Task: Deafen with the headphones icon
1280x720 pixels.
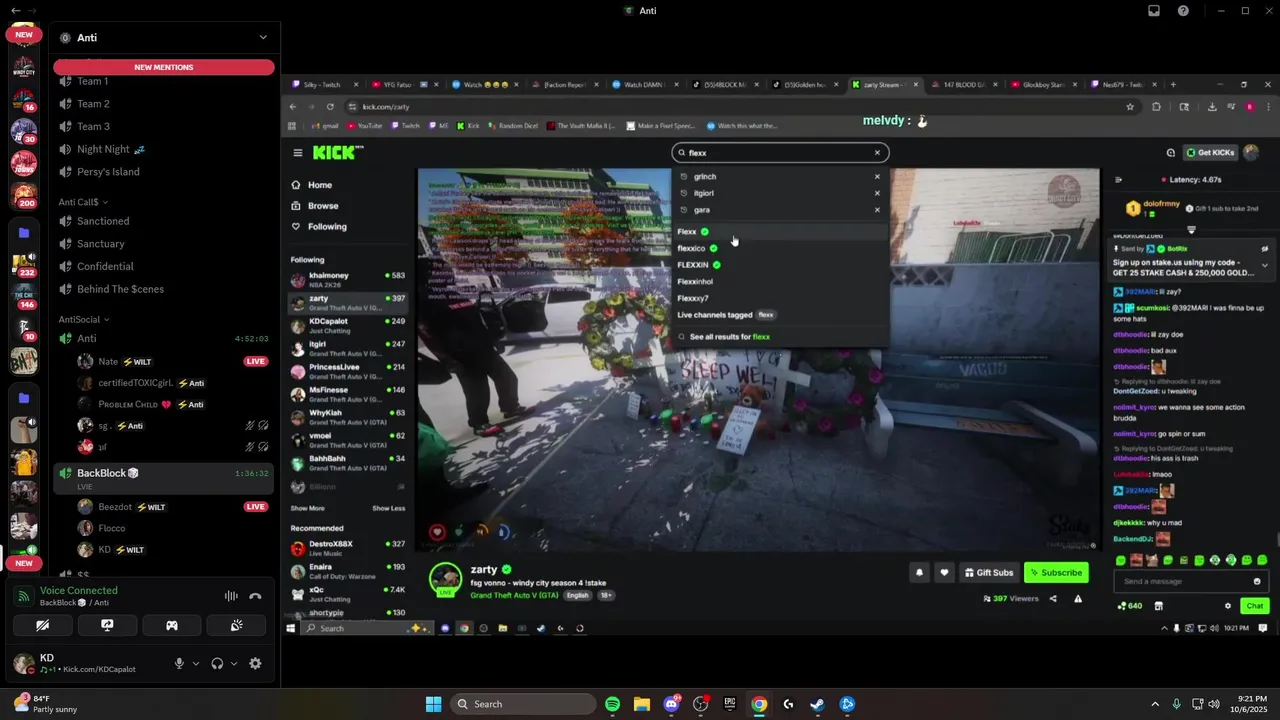Action: click(217, 663)
